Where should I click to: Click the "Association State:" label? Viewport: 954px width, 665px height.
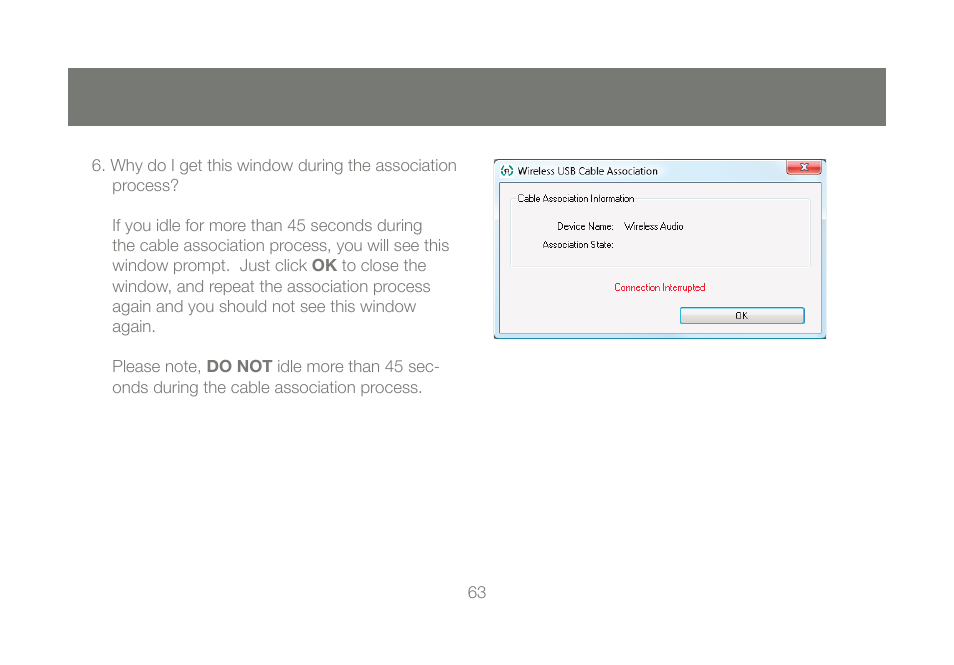(577, 245)
